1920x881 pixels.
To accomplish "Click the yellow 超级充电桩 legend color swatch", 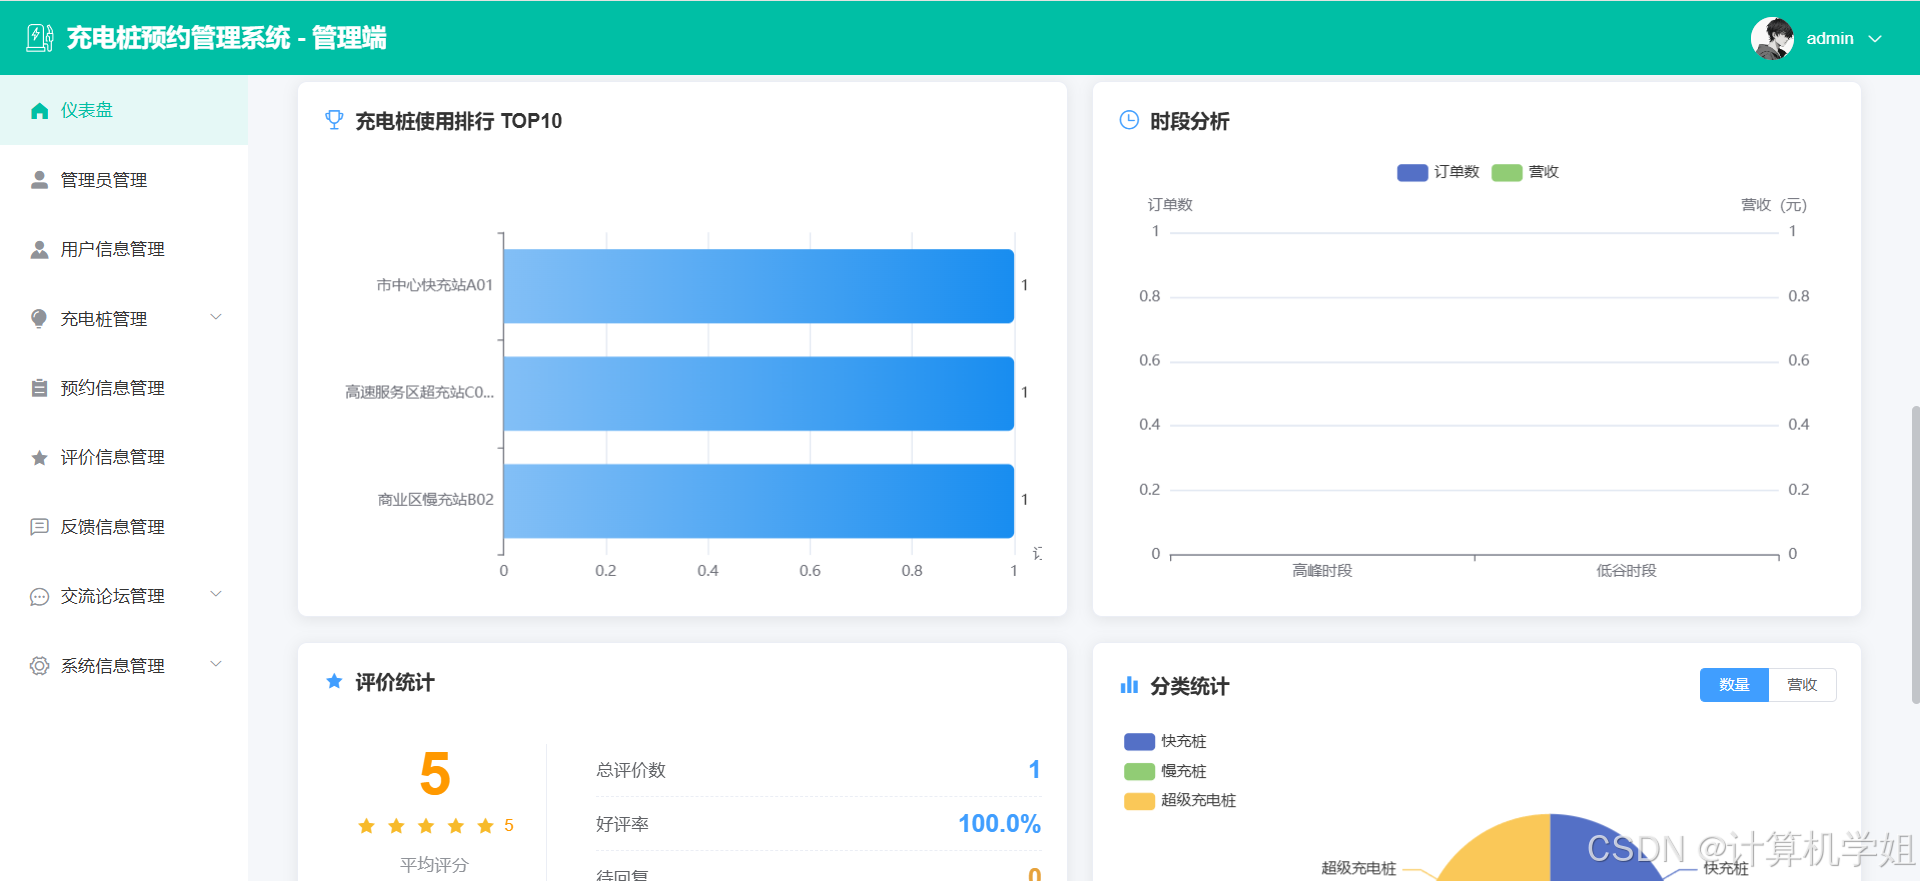I will coord(1139,801).
